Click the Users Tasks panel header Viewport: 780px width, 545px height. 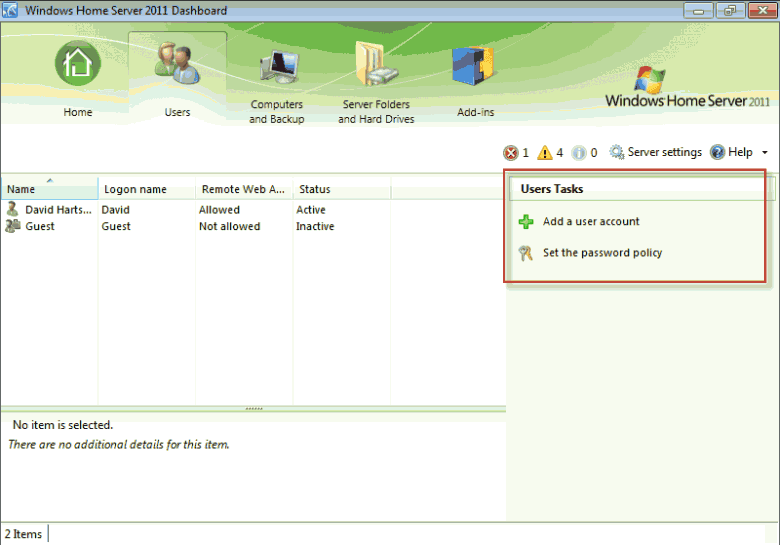coord(552,189)
